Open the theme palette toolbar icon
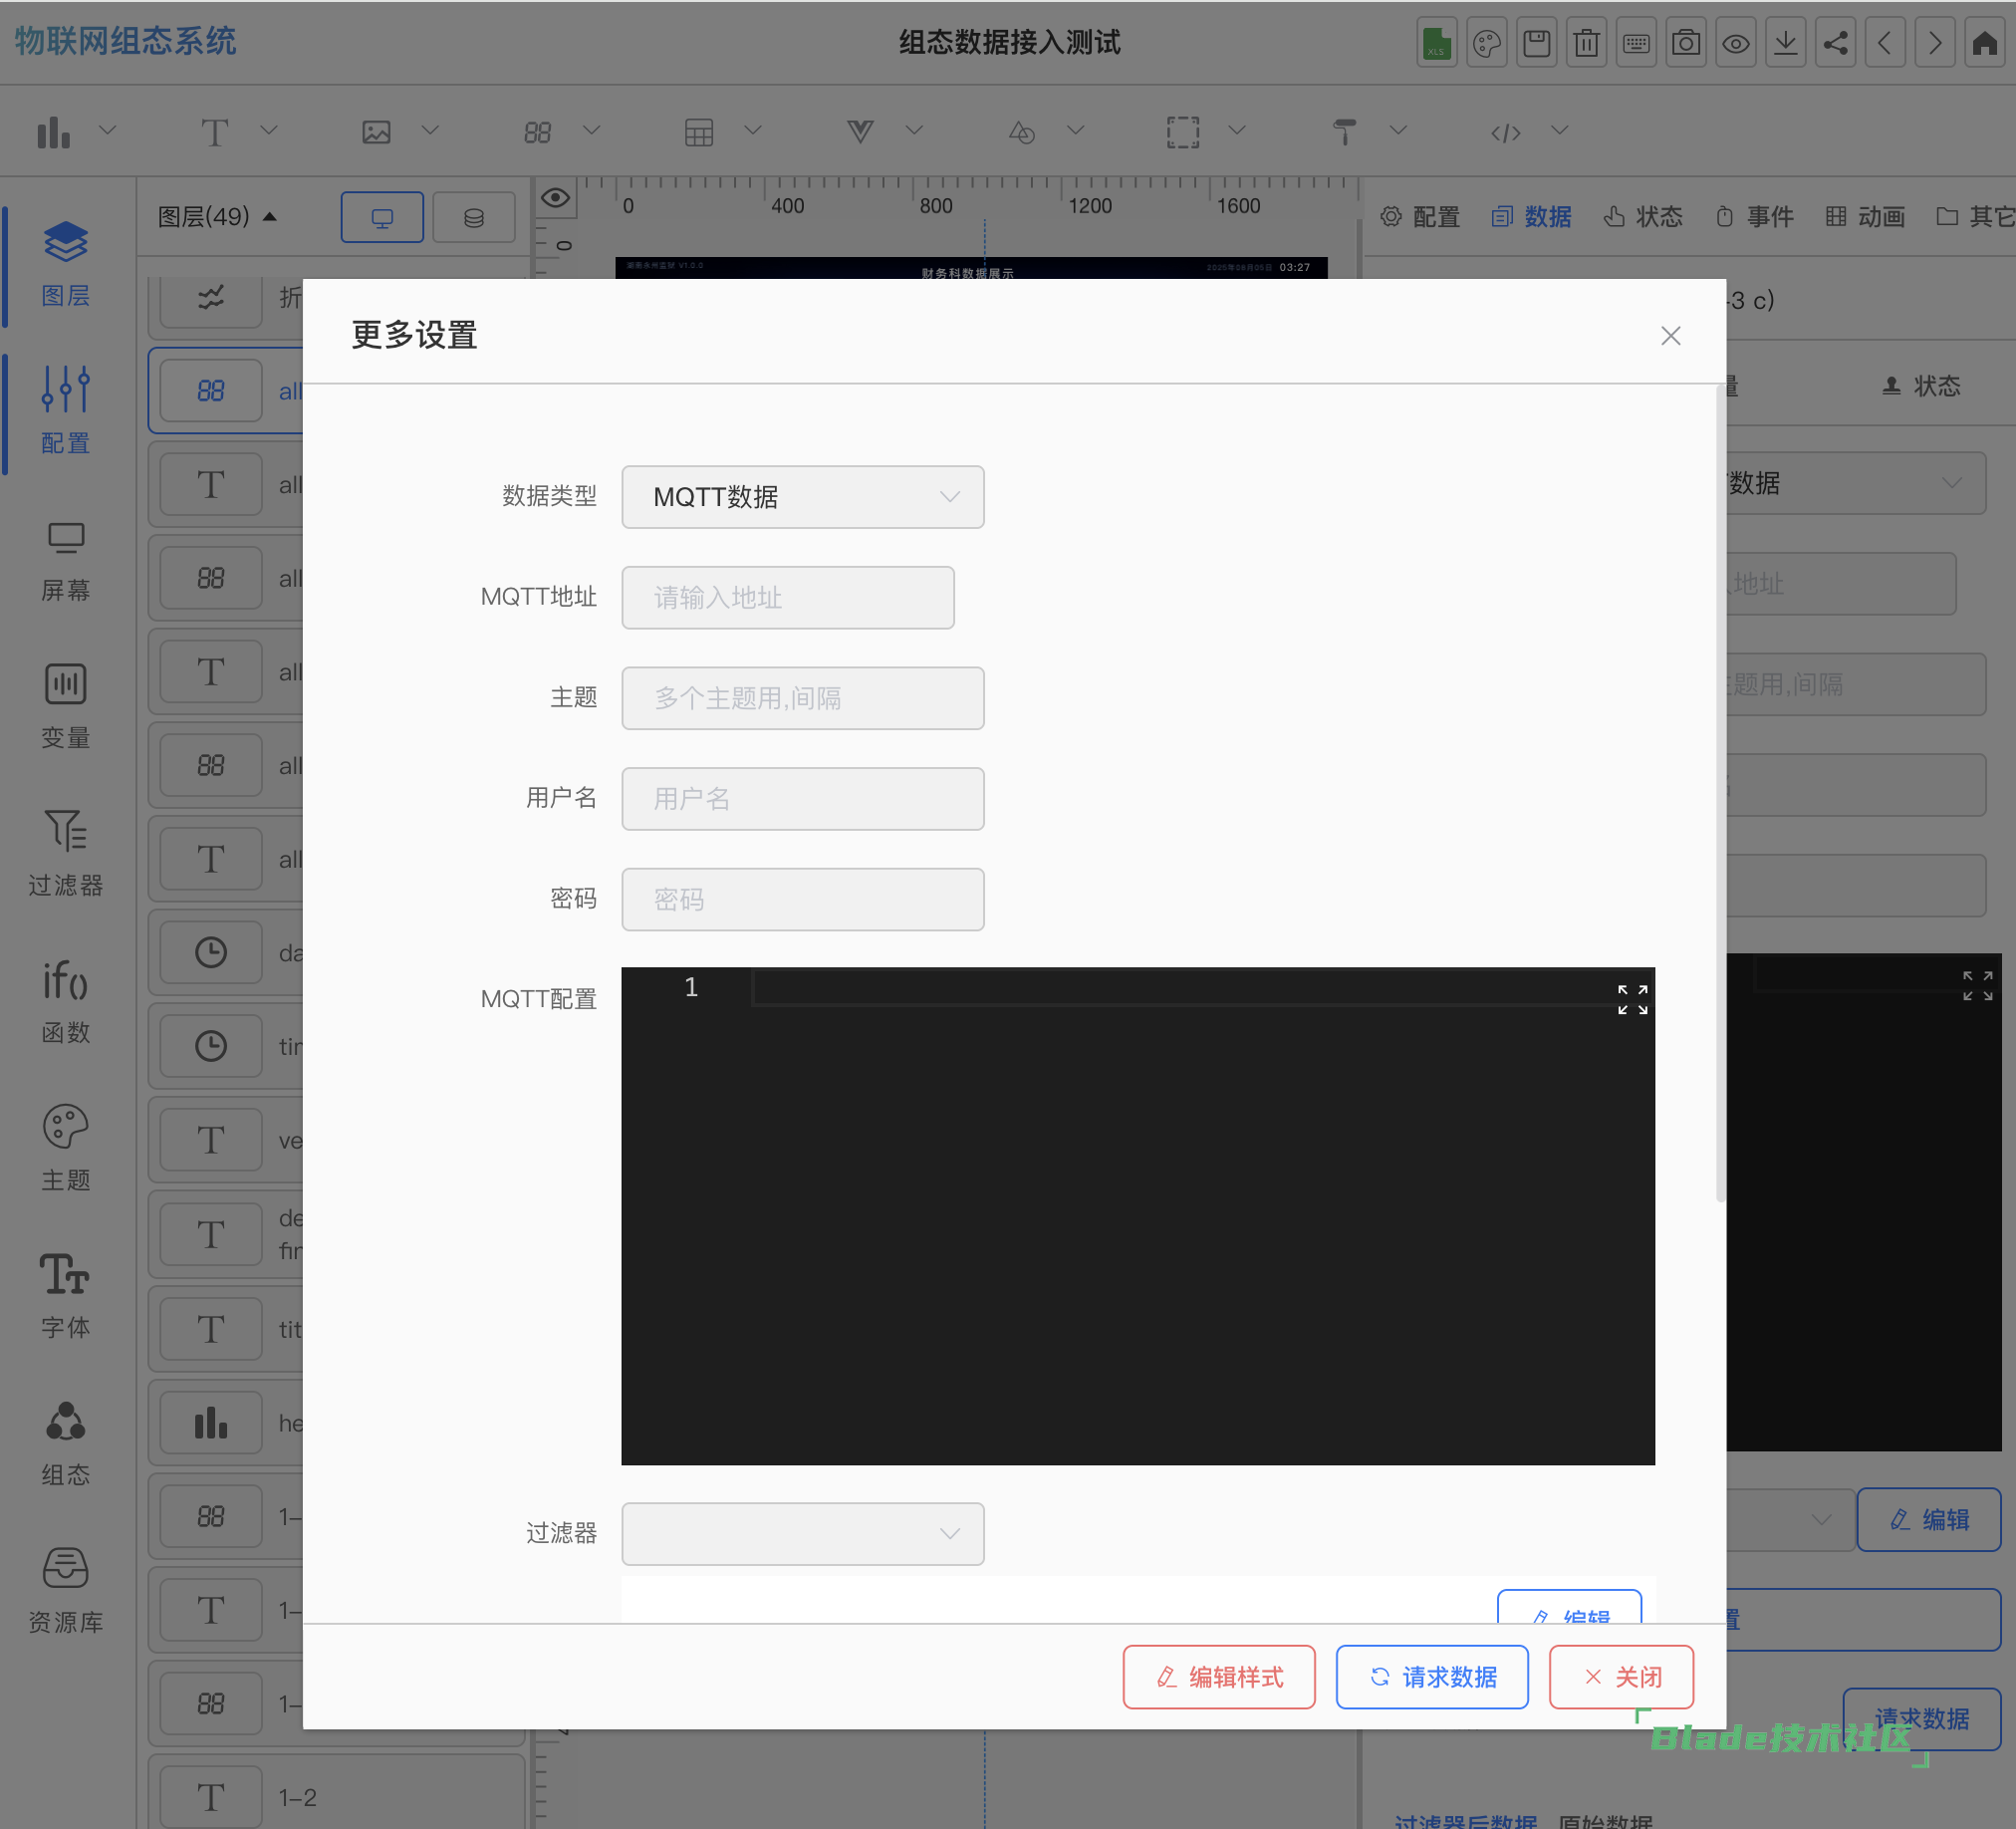2016x1829 pixels. pos(1487,43)
